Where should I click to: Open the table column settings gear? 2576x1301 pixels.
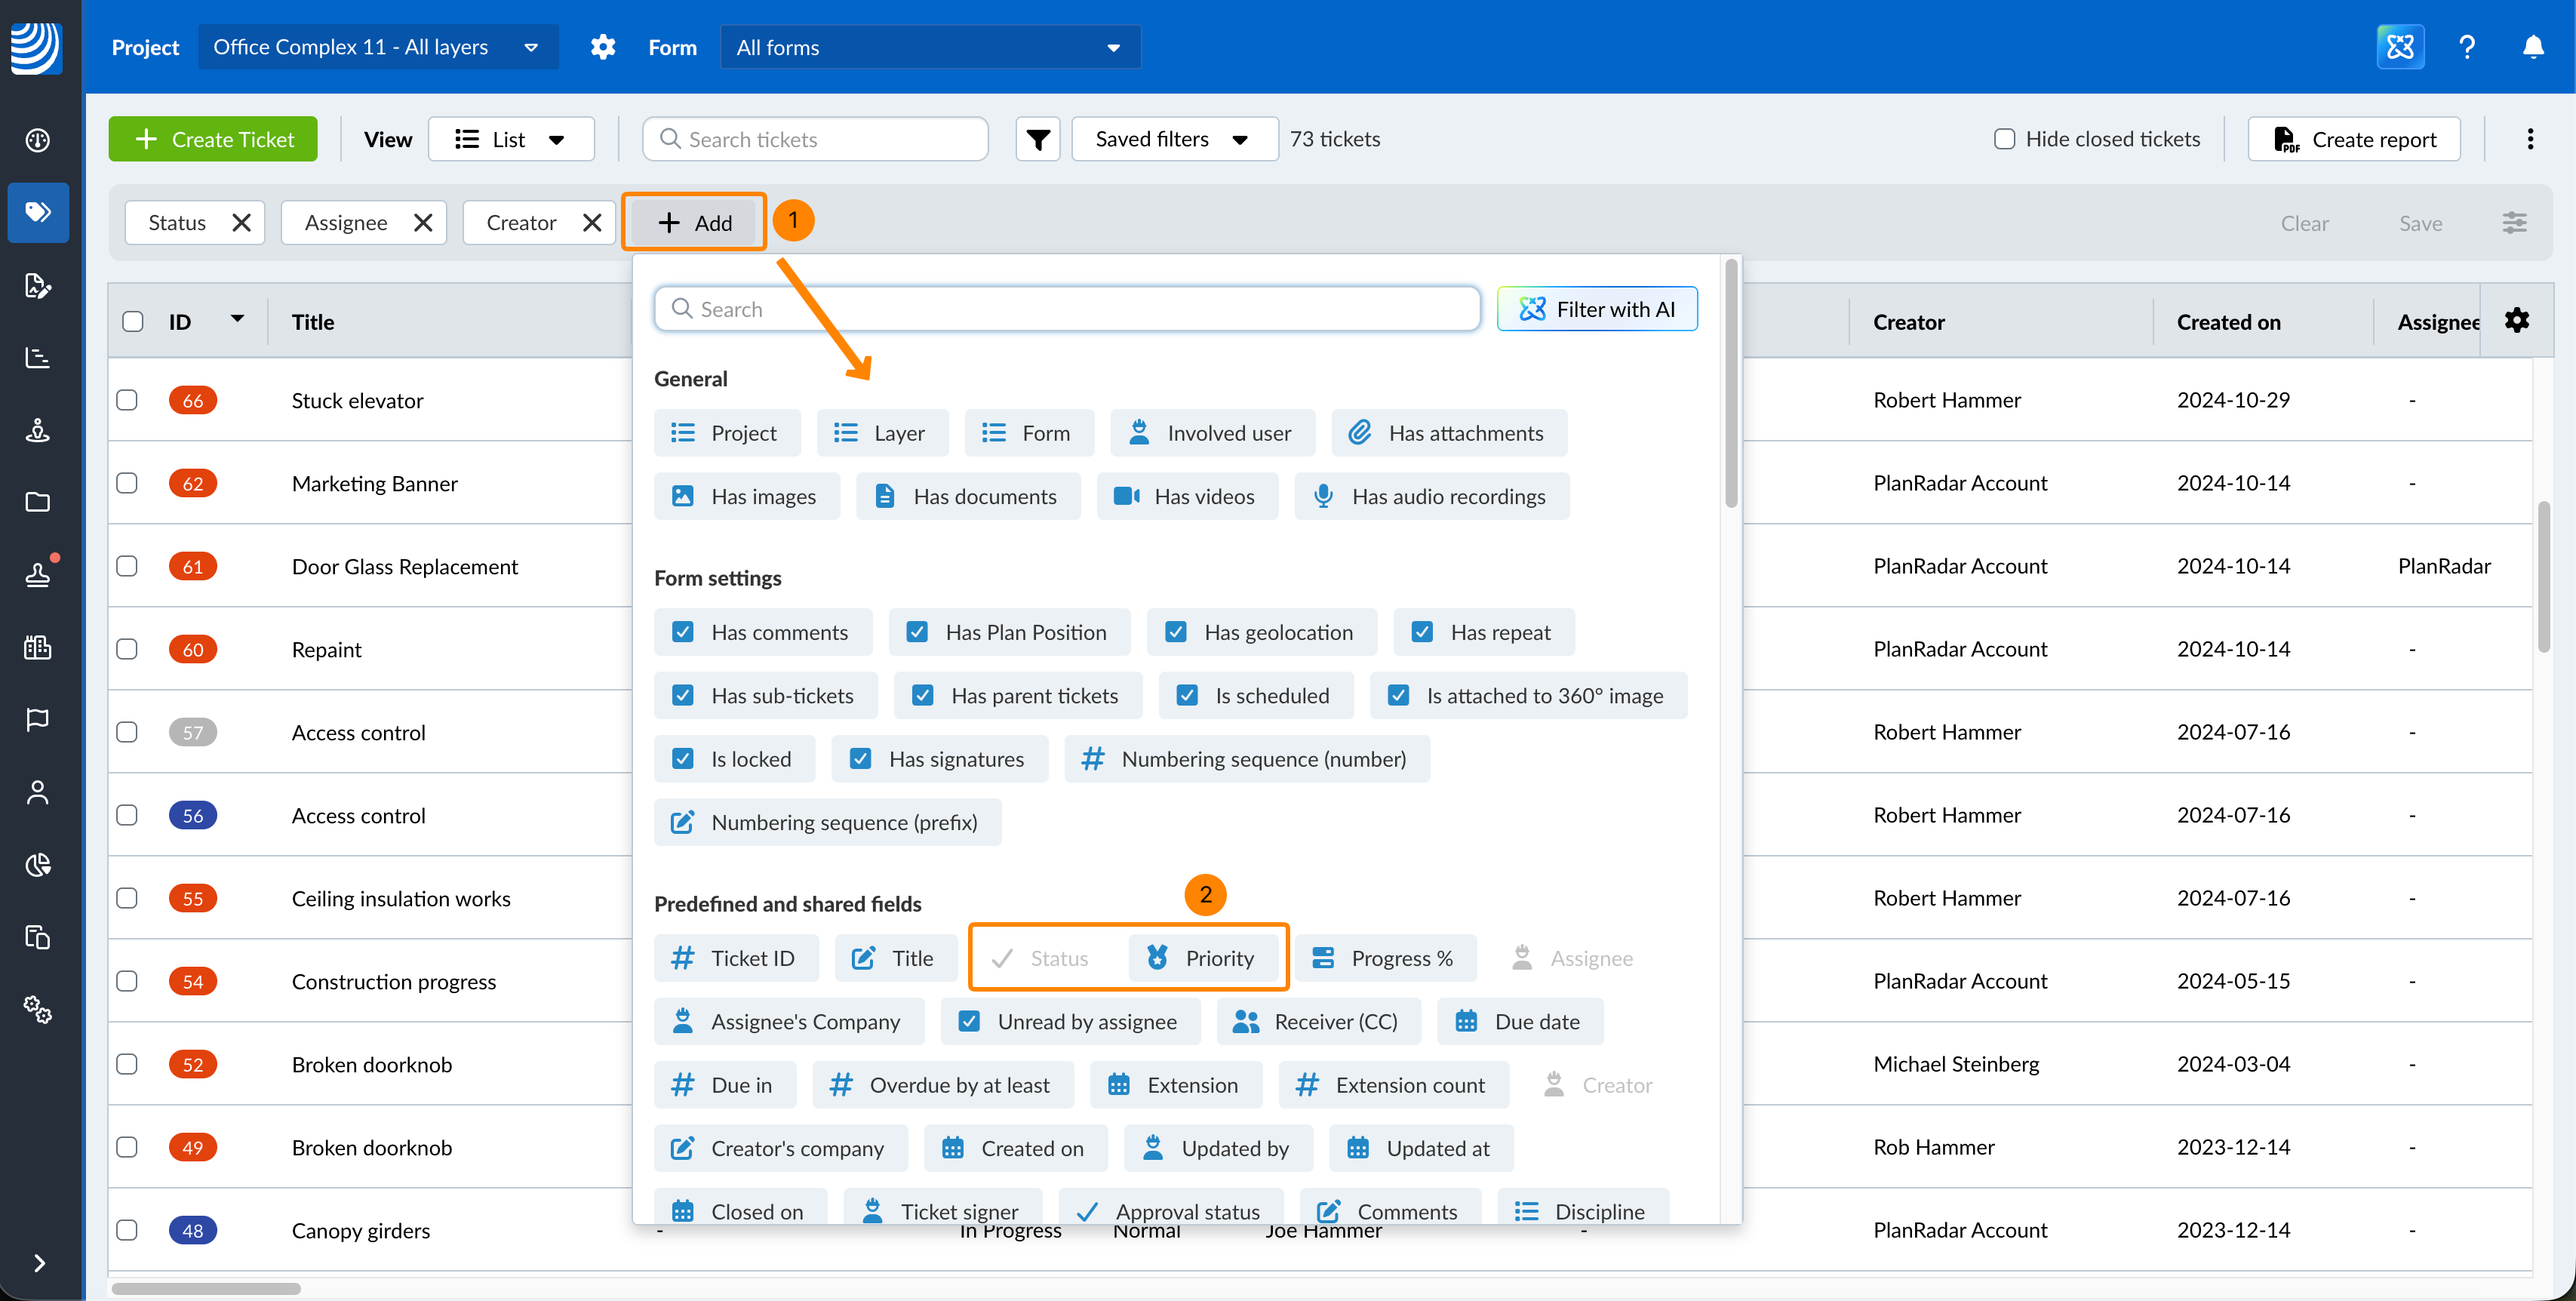click(2516, 321)
